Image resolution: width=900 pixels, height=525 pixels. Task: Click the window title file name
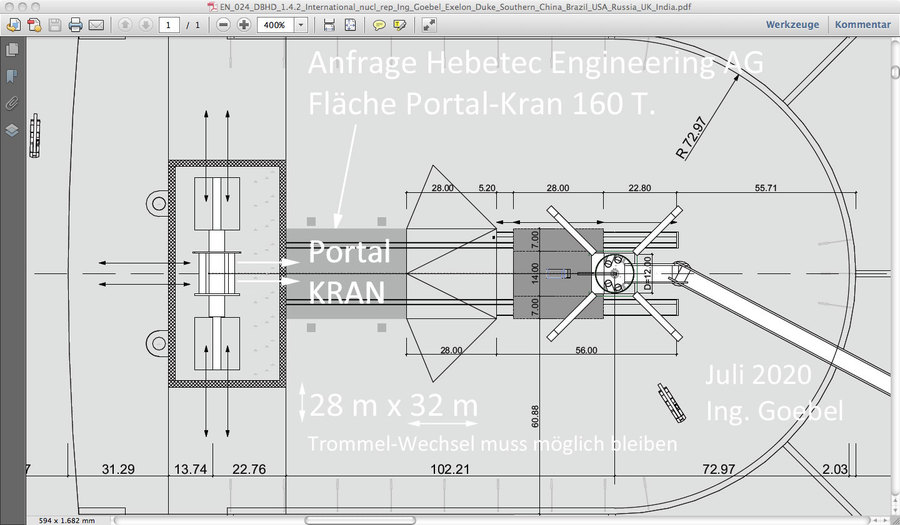pos(455,7)
